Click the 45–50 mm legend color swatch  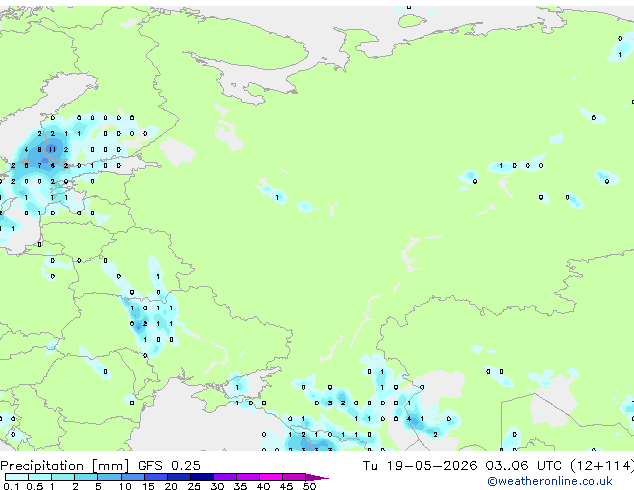tap(294, 477)
